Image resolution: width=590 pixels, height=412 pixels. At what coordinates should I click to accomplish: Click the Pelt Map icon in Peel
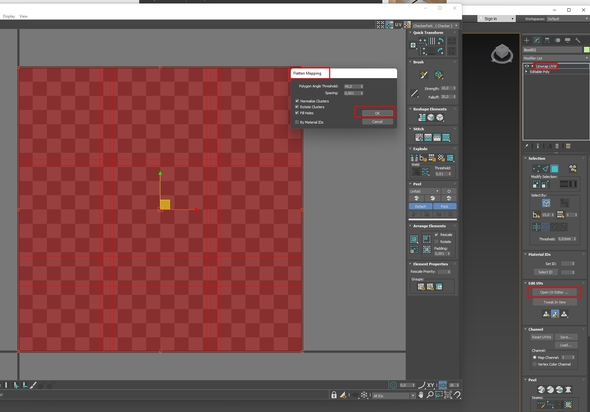569,389
